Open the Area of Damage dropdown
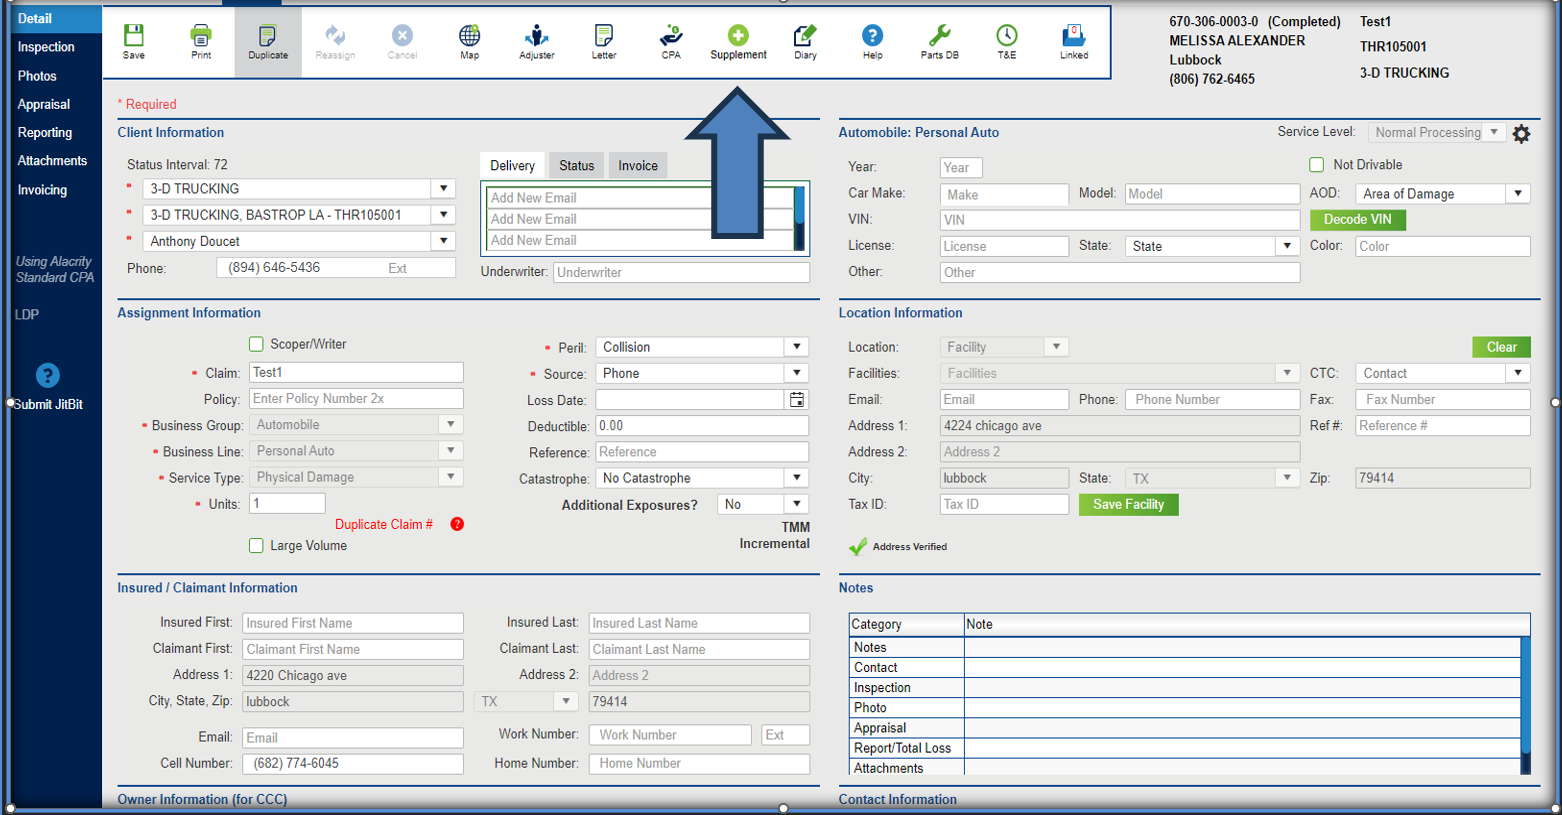Viewport: 1562px width, 815px height. [x=1518, y=194]
